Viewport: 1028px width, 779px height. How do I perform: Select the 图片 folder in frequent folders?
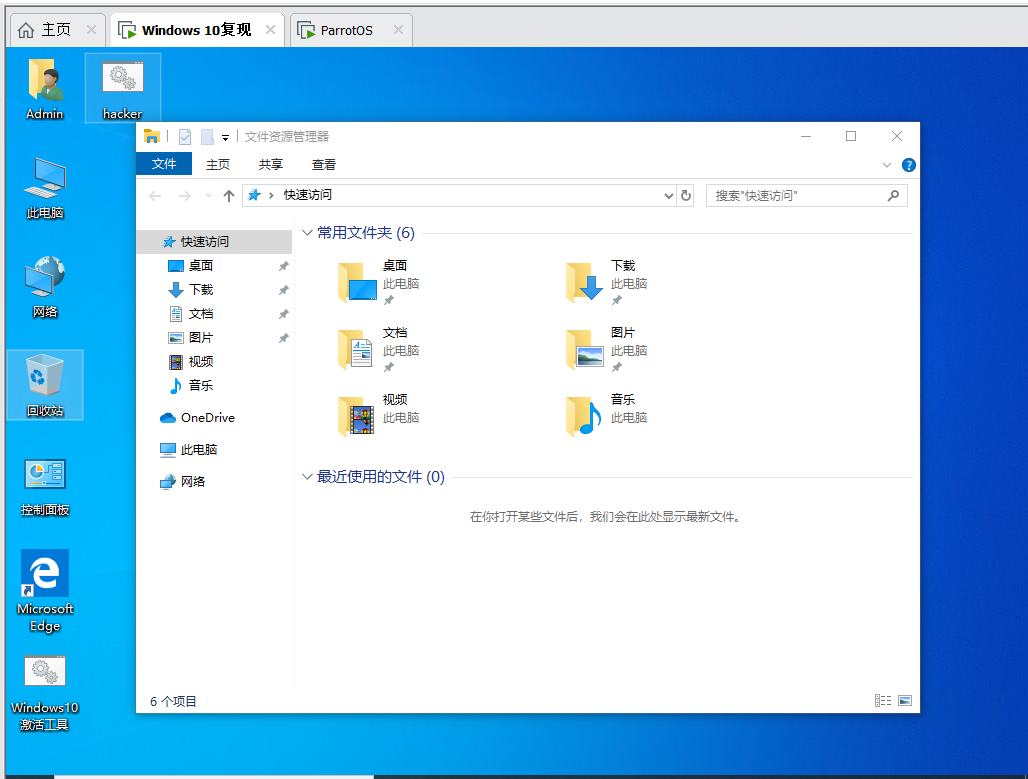tap(608, 349)
